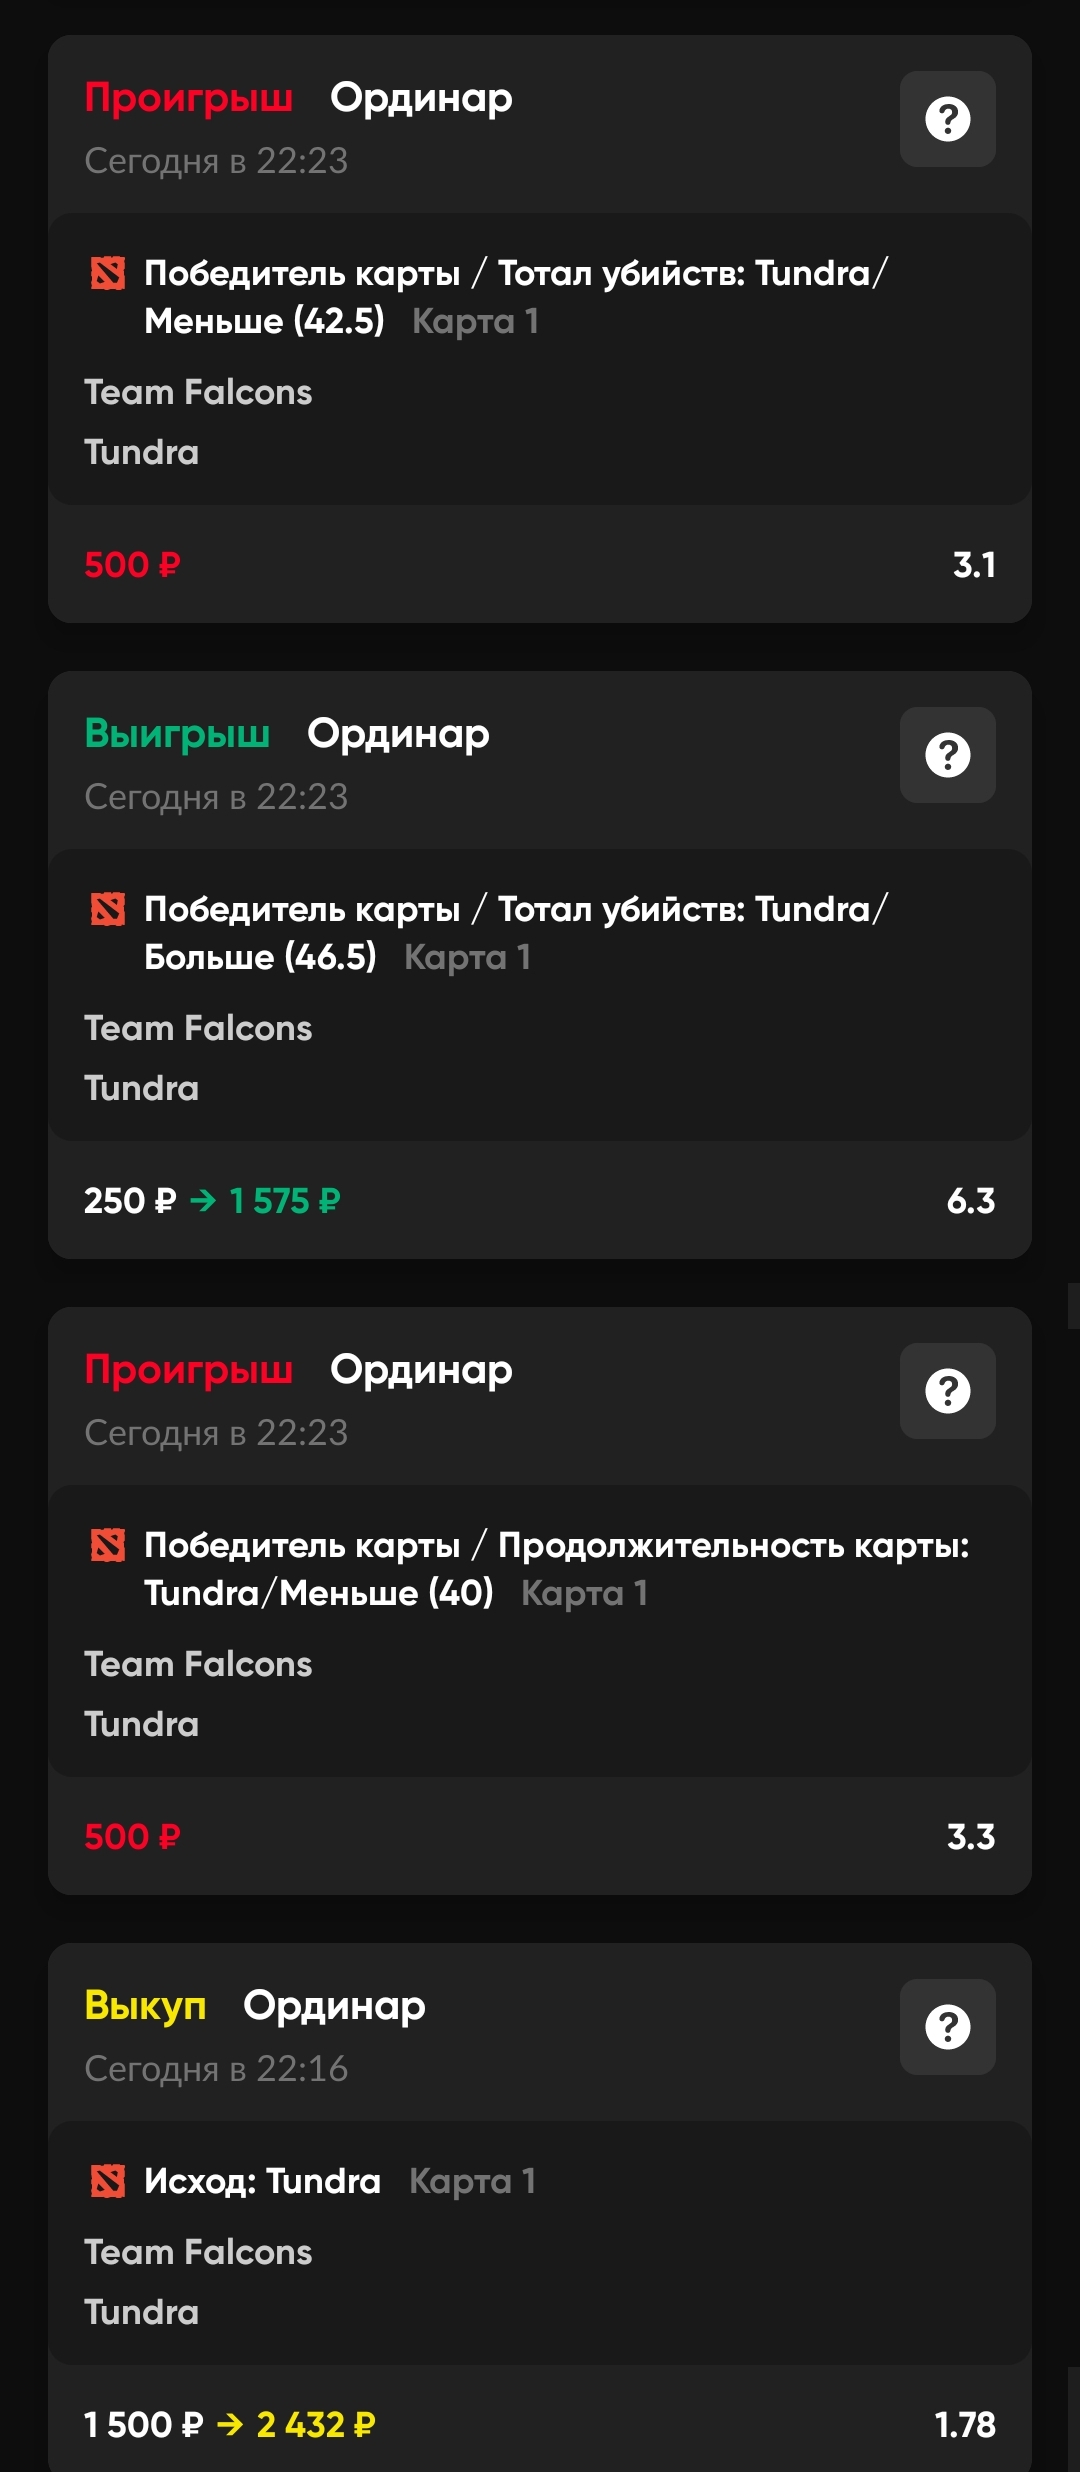Click Dota 2 logo next to Продолжительность карты bet
The height and width of the screenshot is (2472, 1080).
click(108, 1545)
